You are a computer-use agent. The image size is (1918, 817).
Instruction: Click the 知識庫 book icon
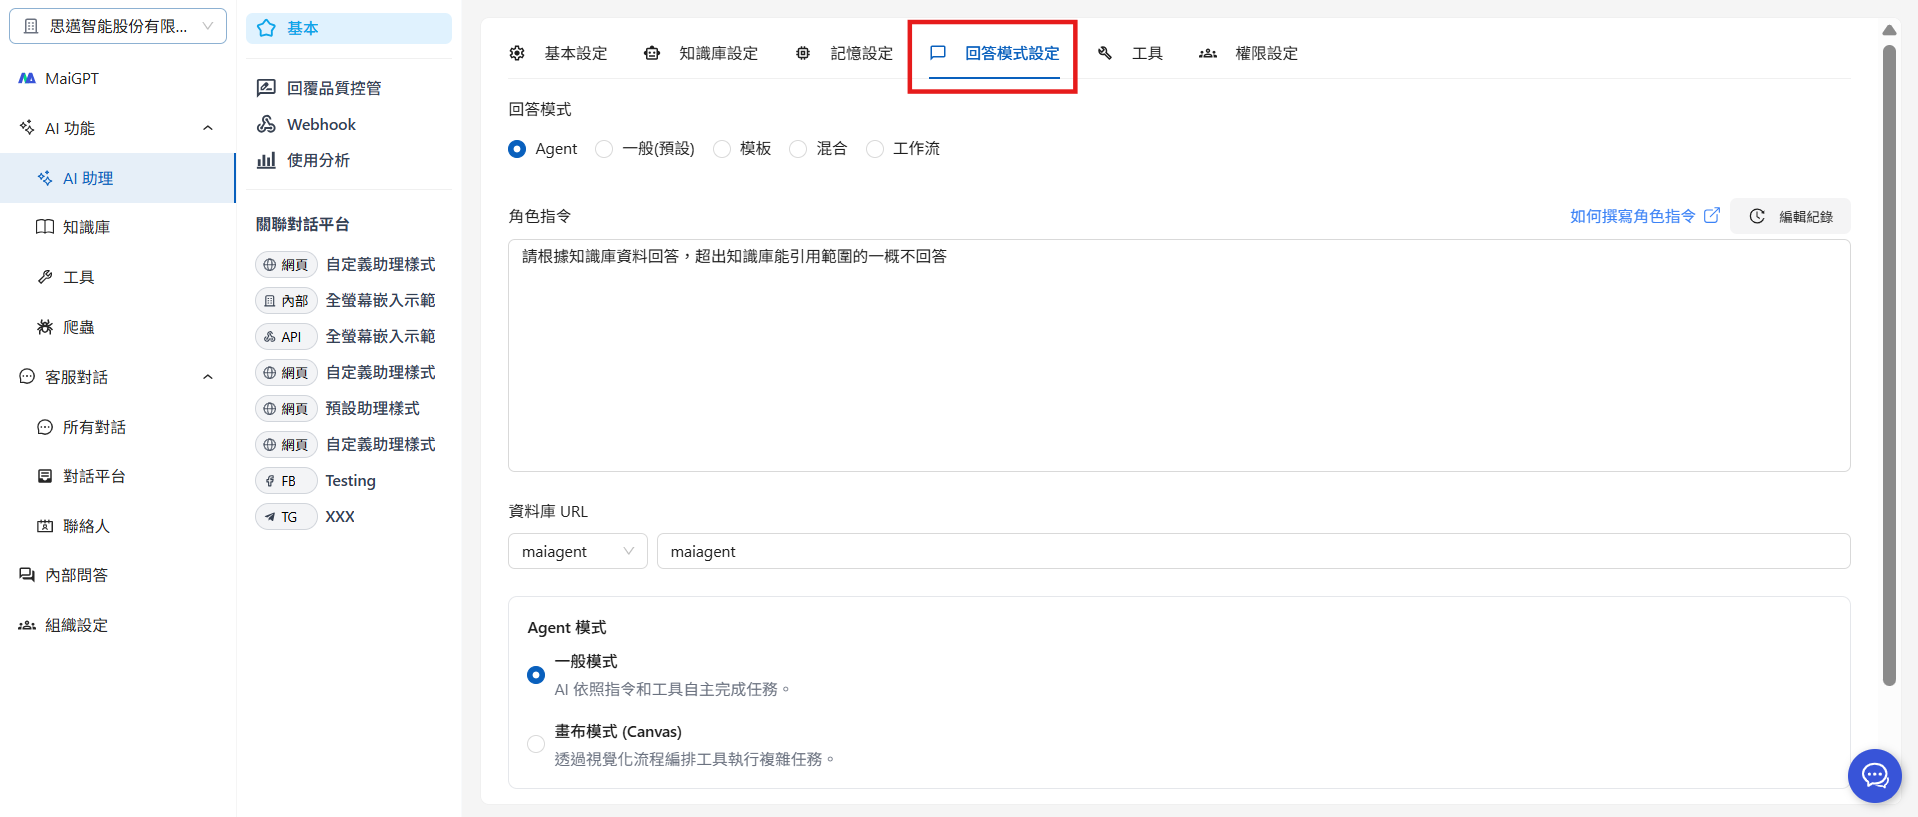45,227
